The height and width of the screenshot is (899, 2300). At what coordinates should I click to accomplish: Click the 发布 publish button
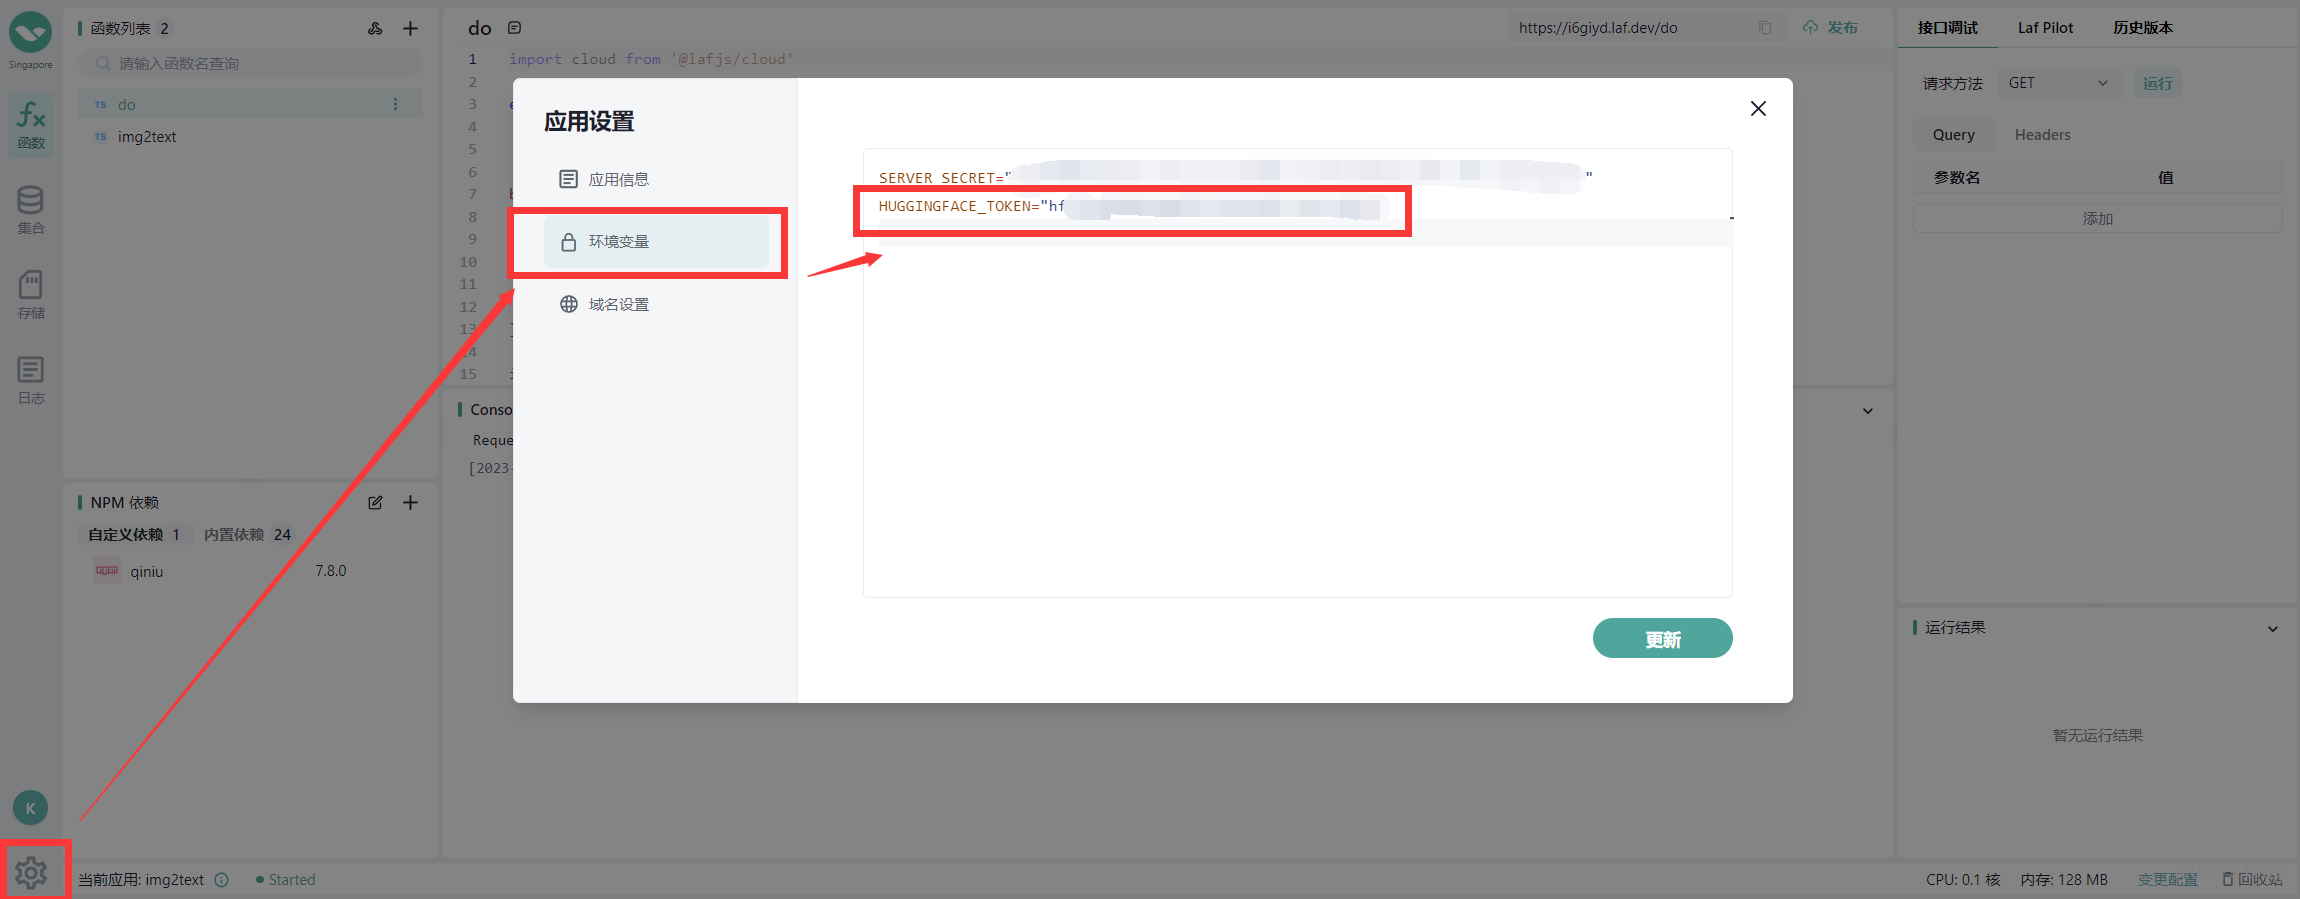click(x=1830, y=28)
